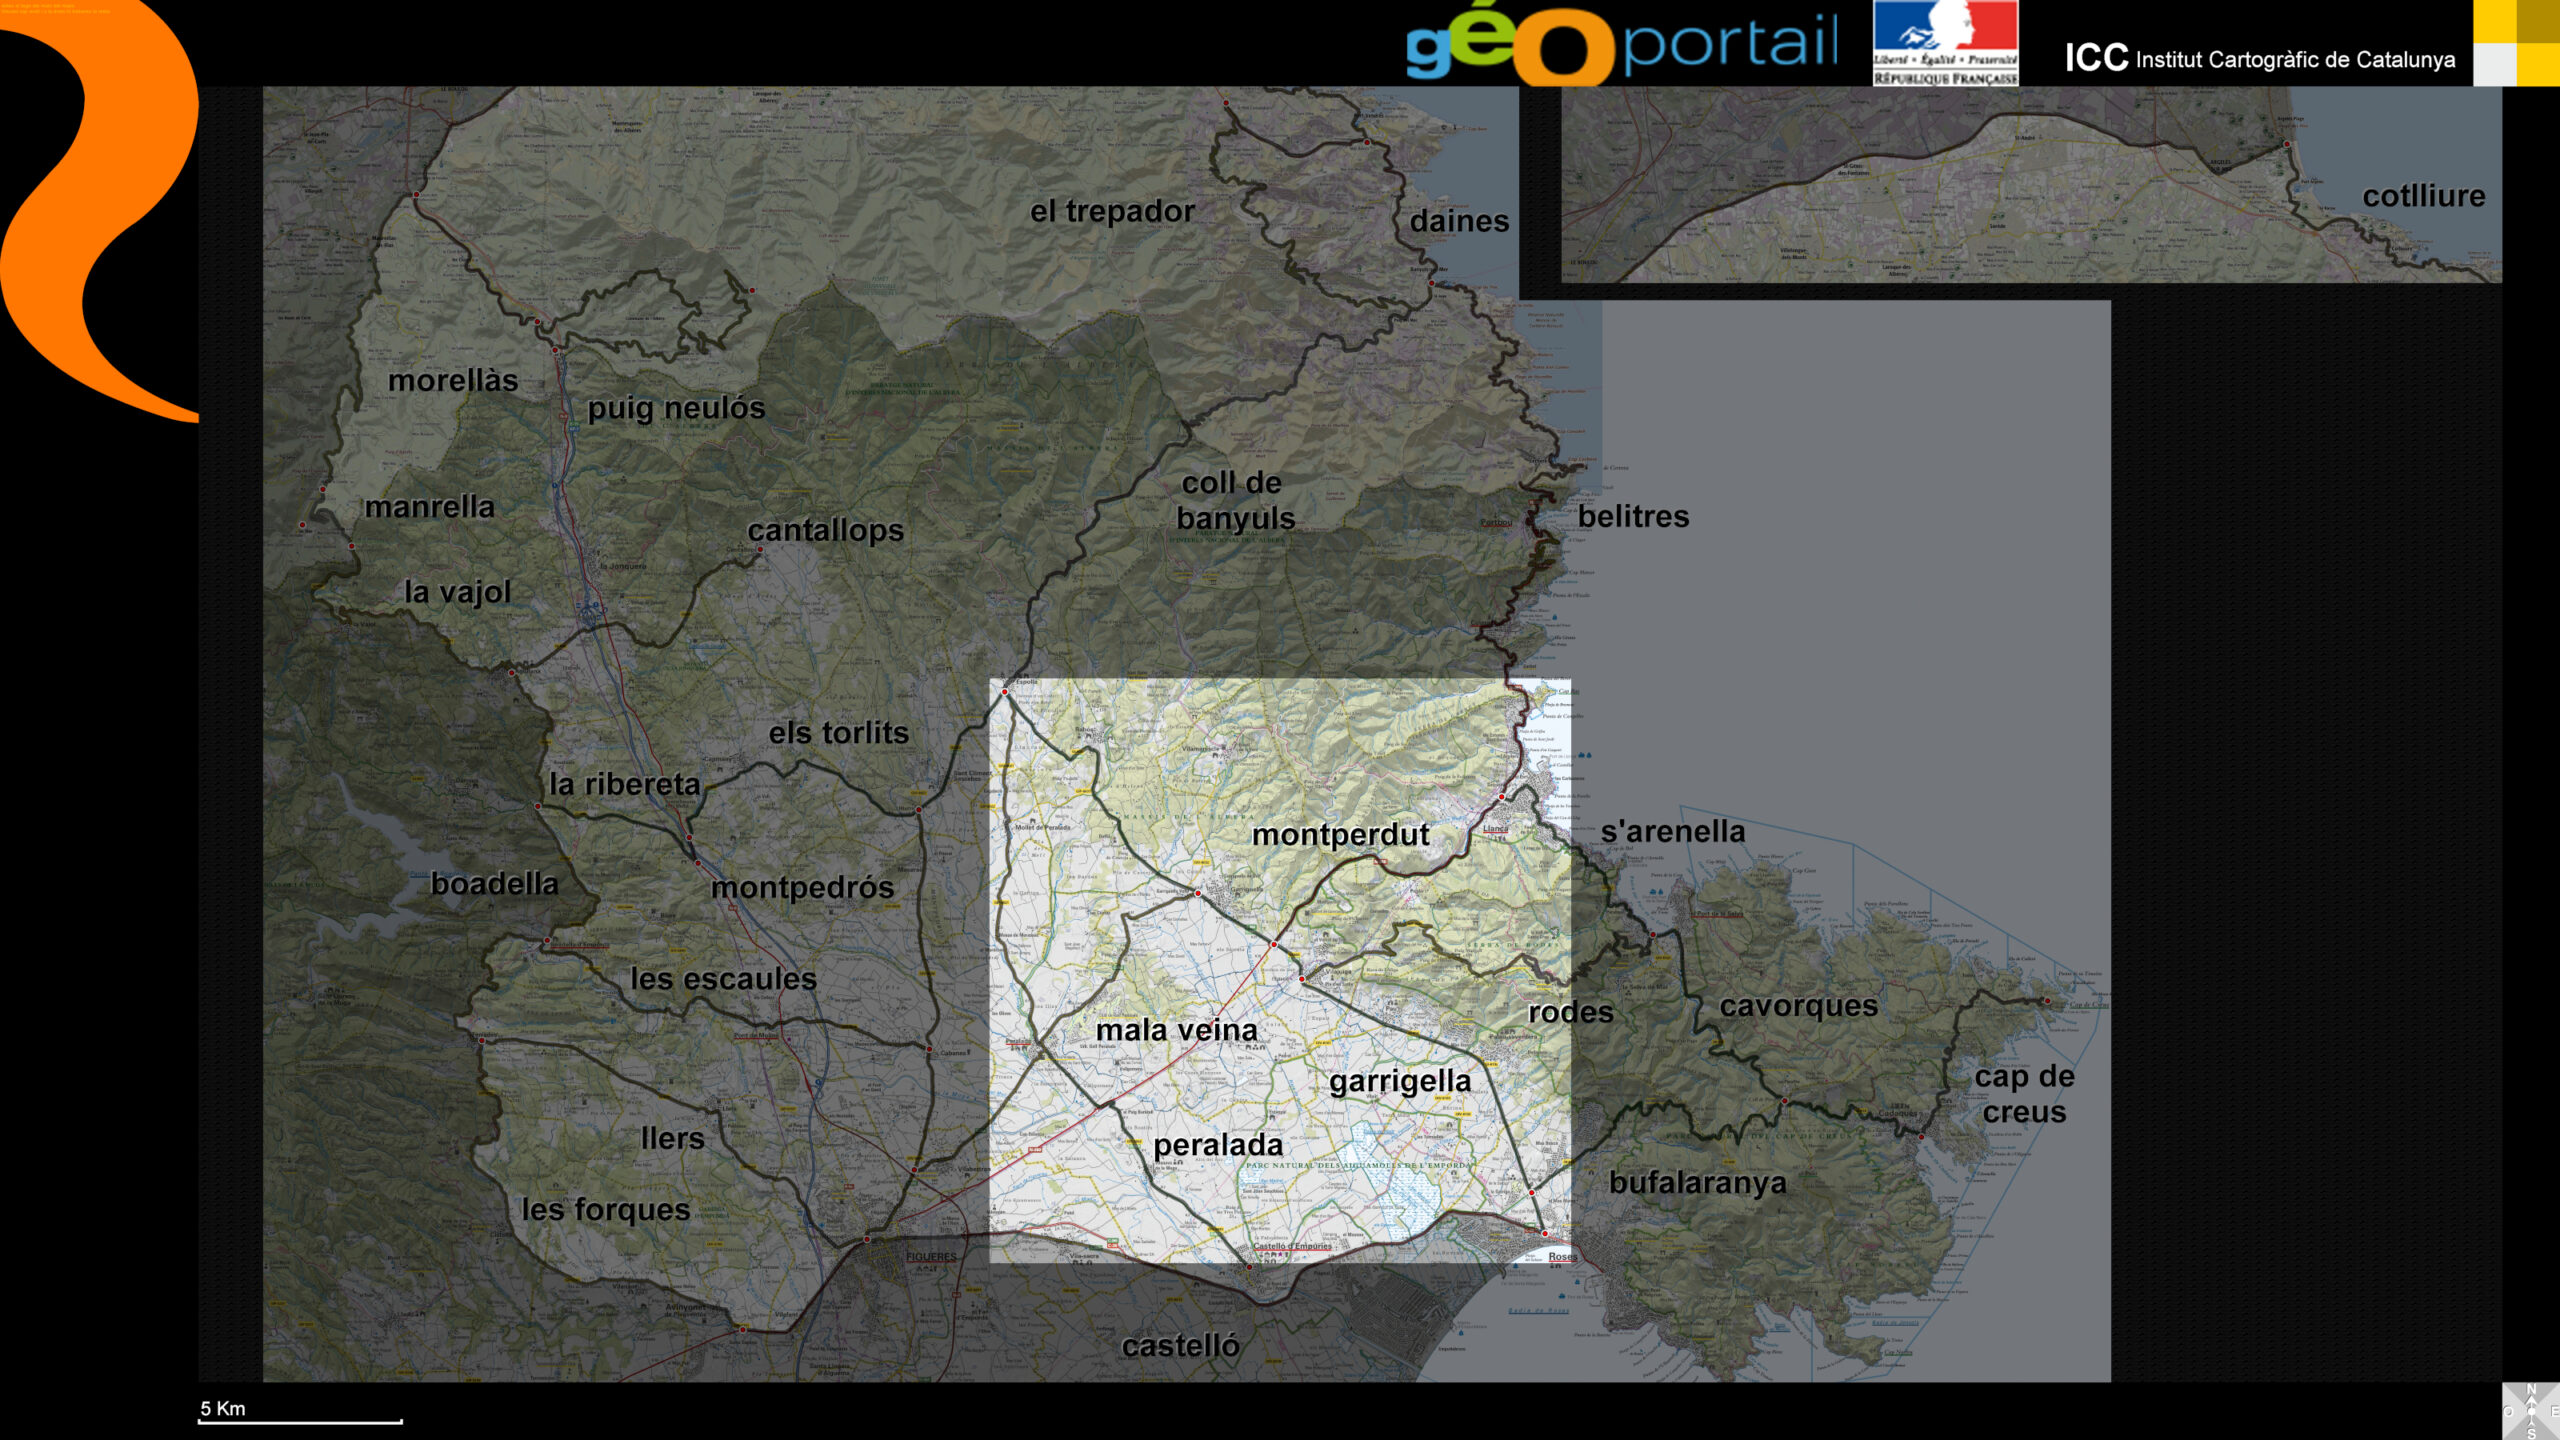This screenshot has height=1440, width=2560.
Task: Click the coll de banyuls label
Action: point(1235,500)
